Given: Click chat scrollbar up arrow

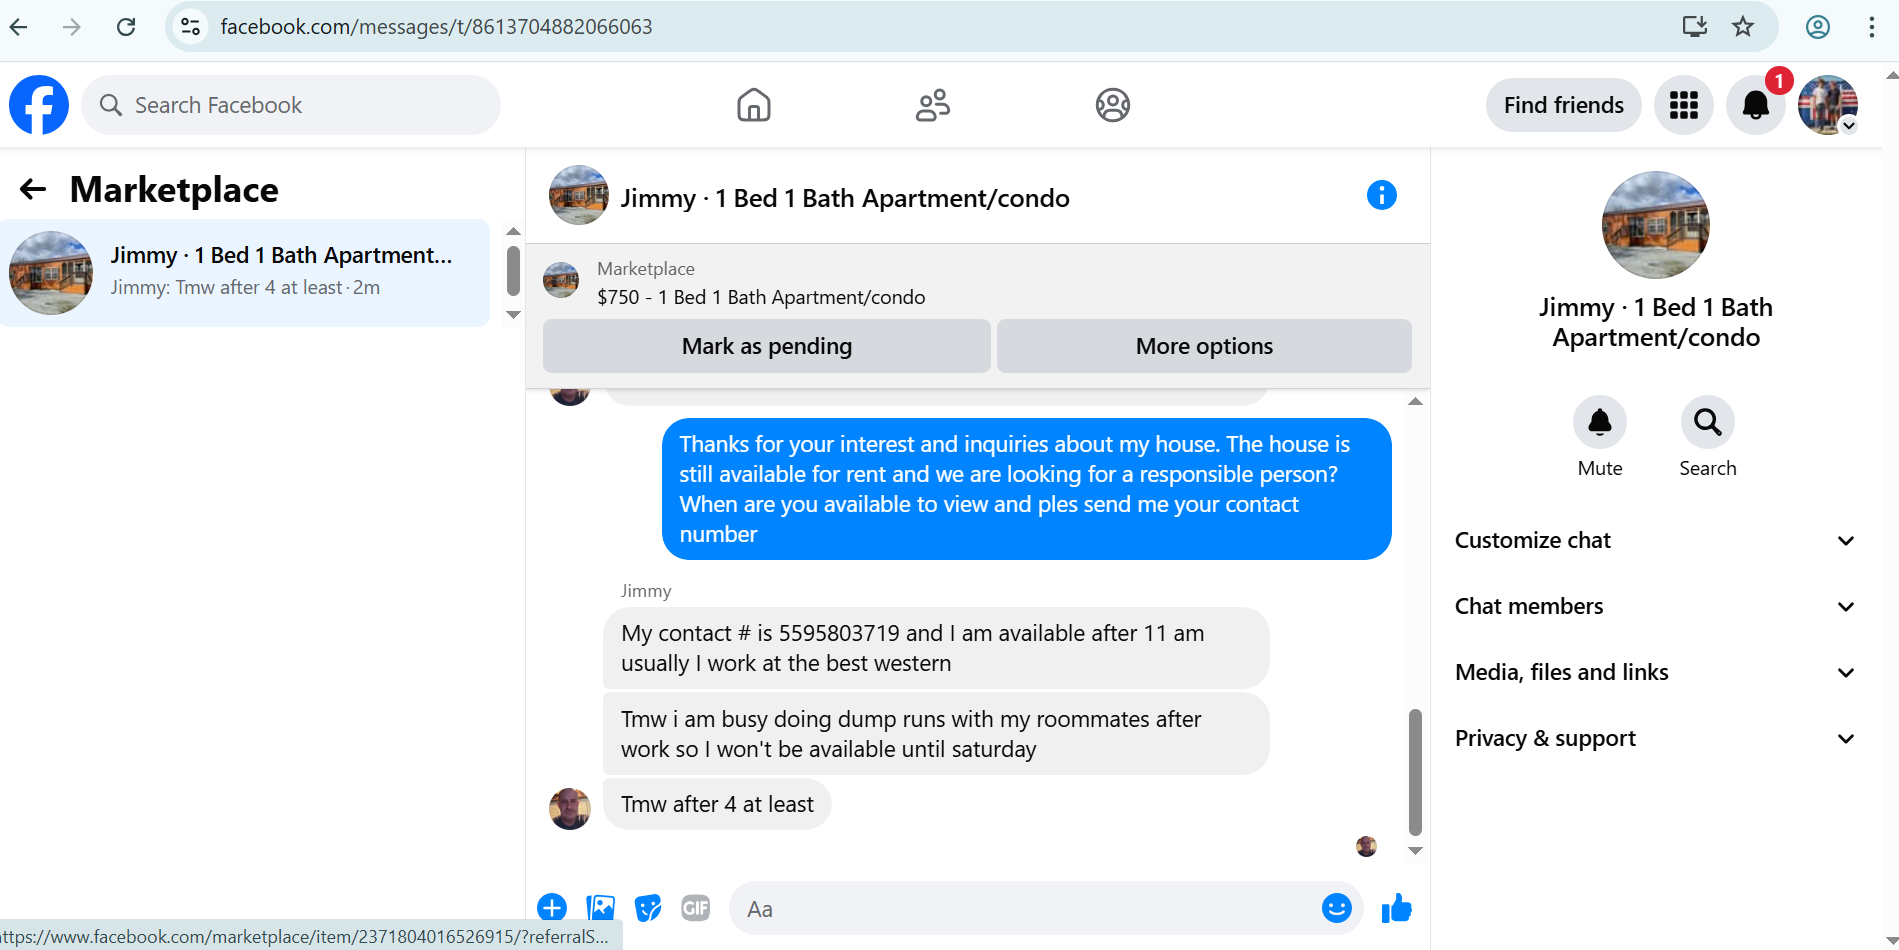Looking at the screenshot, I should [1415, 401].
